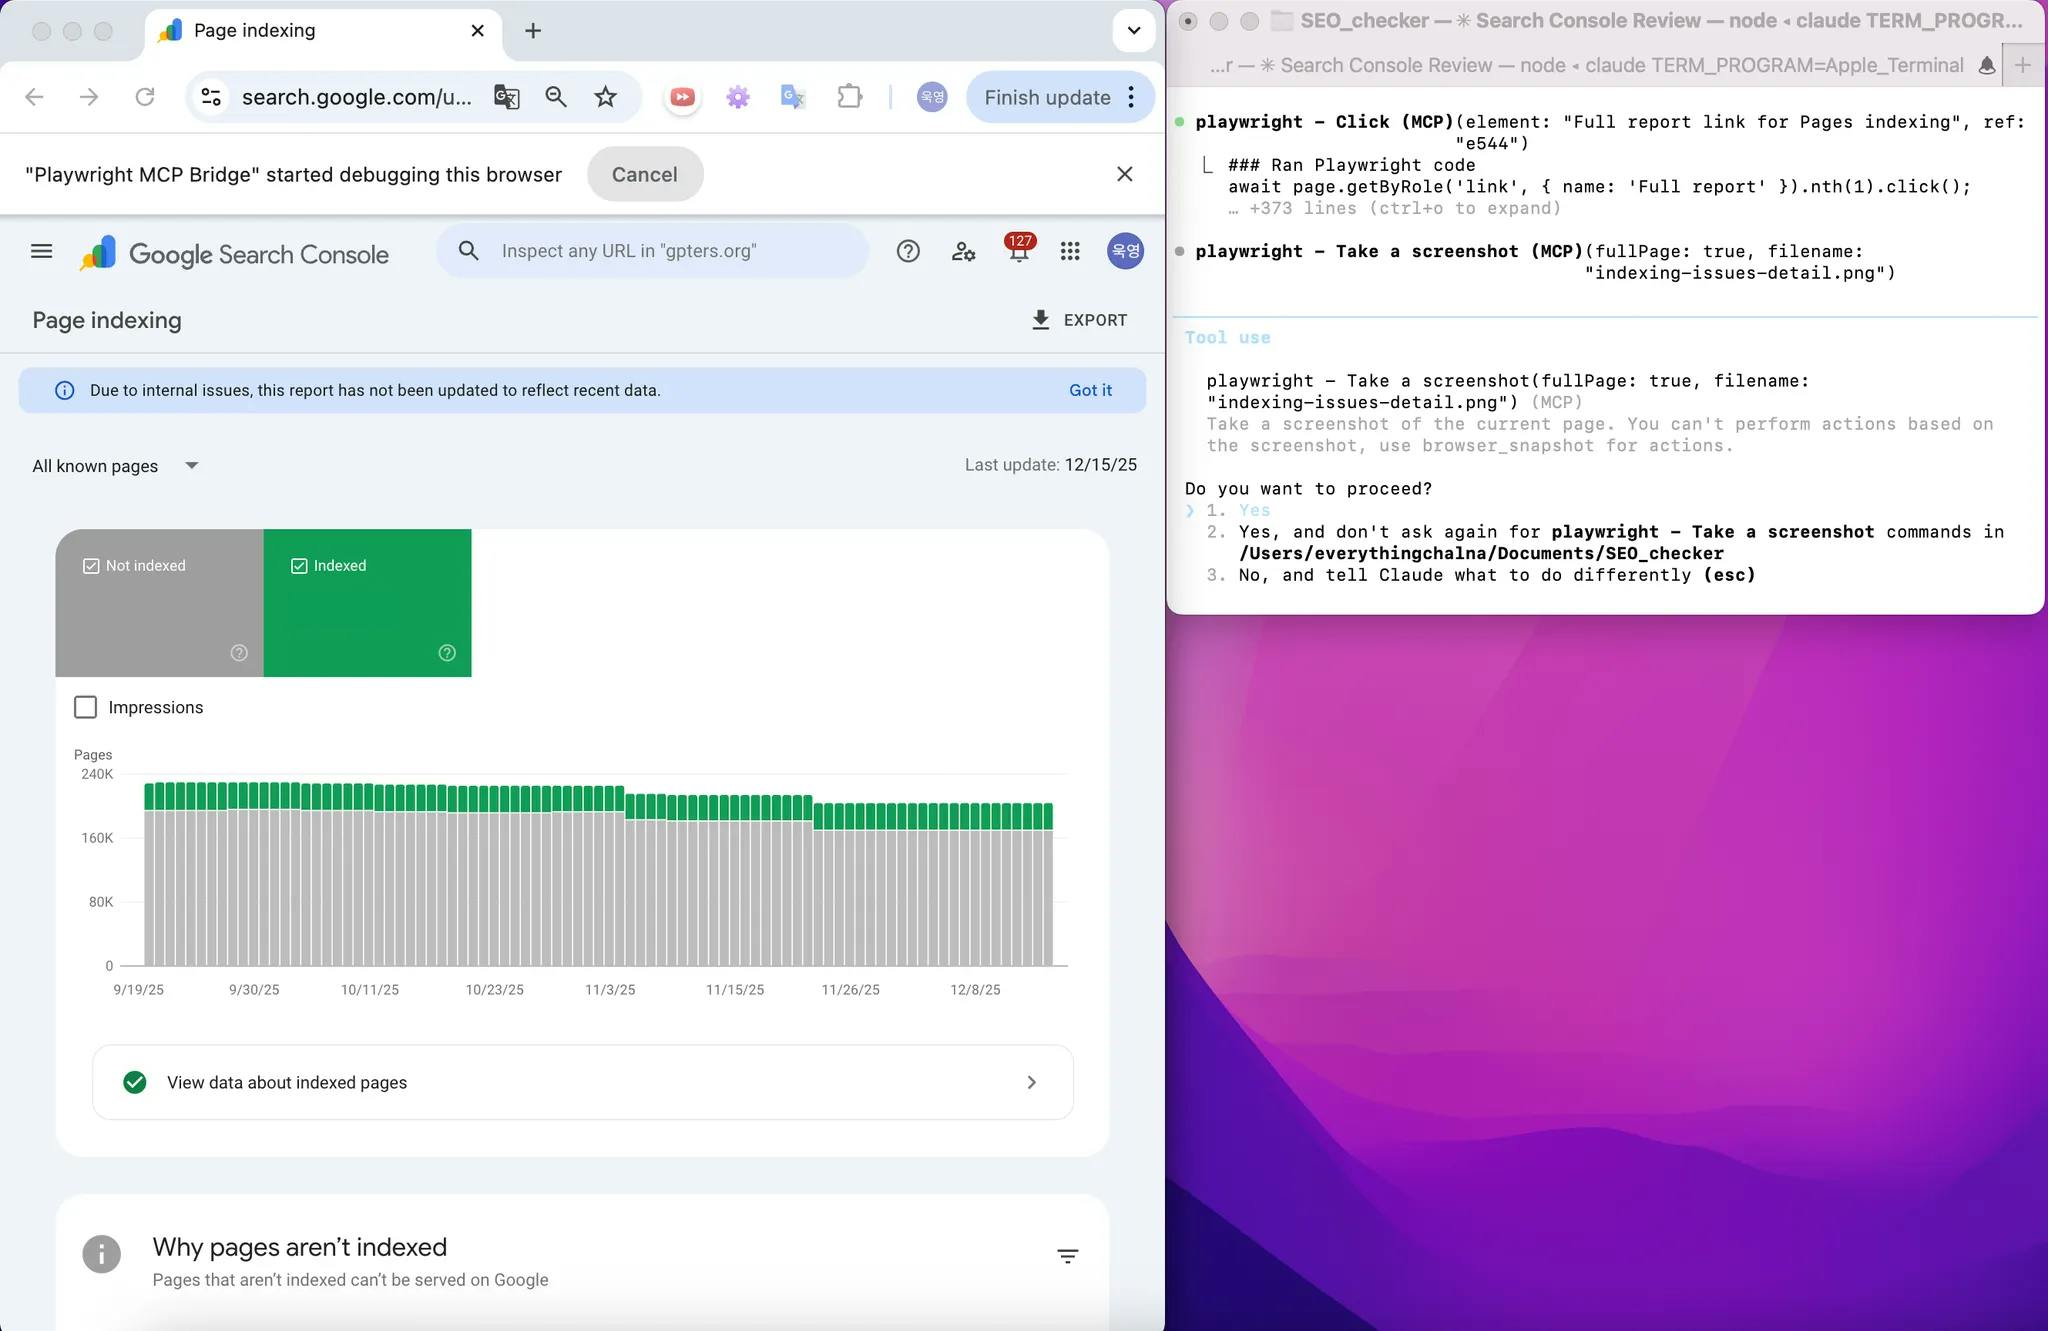
Task: Enable the Impressions checkbox
Action: point(86,707)
